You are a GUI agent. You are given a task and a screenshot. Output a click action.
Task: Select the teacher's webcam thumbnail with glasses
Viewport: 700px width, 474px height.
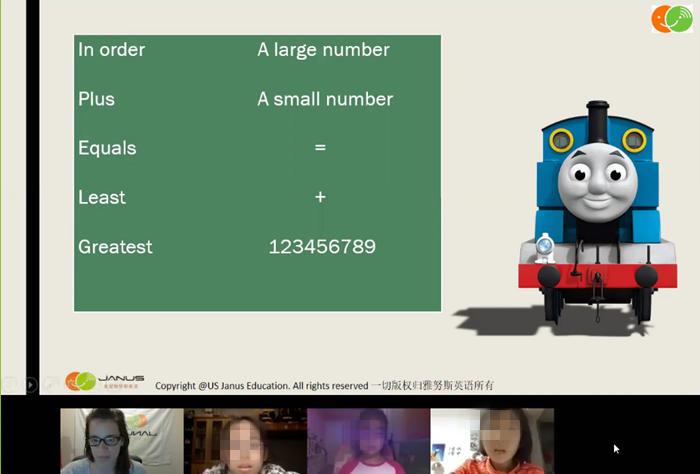[122, 441]
